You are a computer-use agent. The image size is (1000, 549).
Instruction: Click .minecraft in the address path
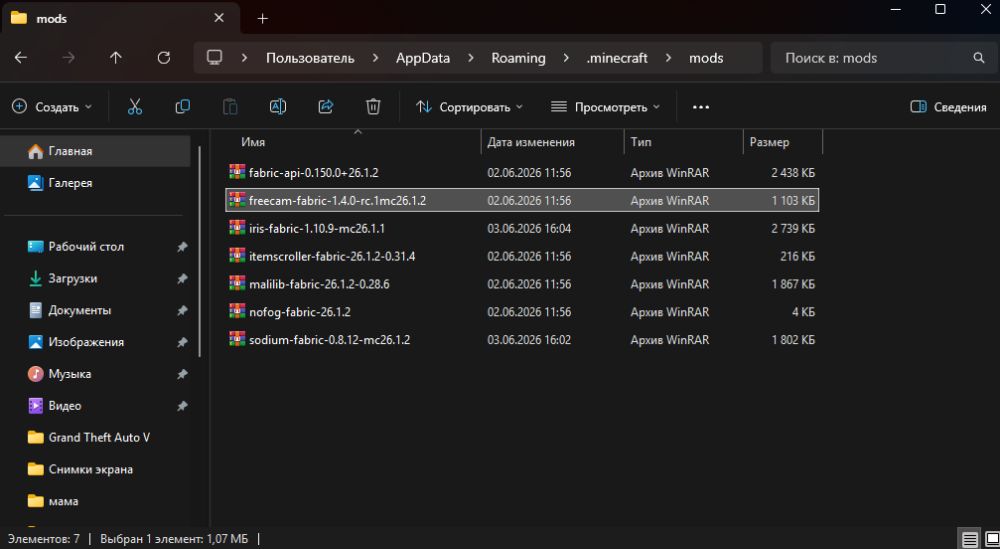click(617, 58)
